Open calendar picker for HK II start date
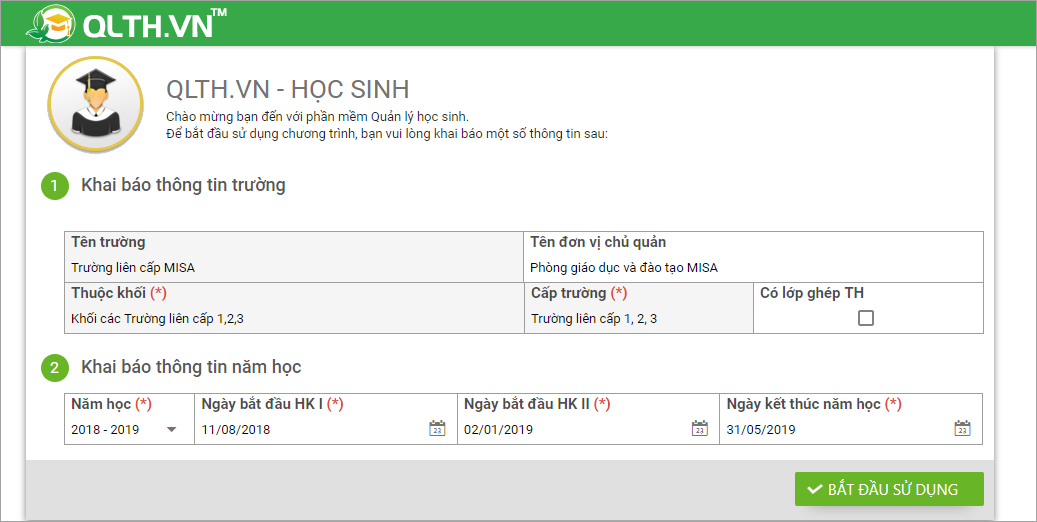This screenshot has height=522, width=1037. (x=699, y=428)
